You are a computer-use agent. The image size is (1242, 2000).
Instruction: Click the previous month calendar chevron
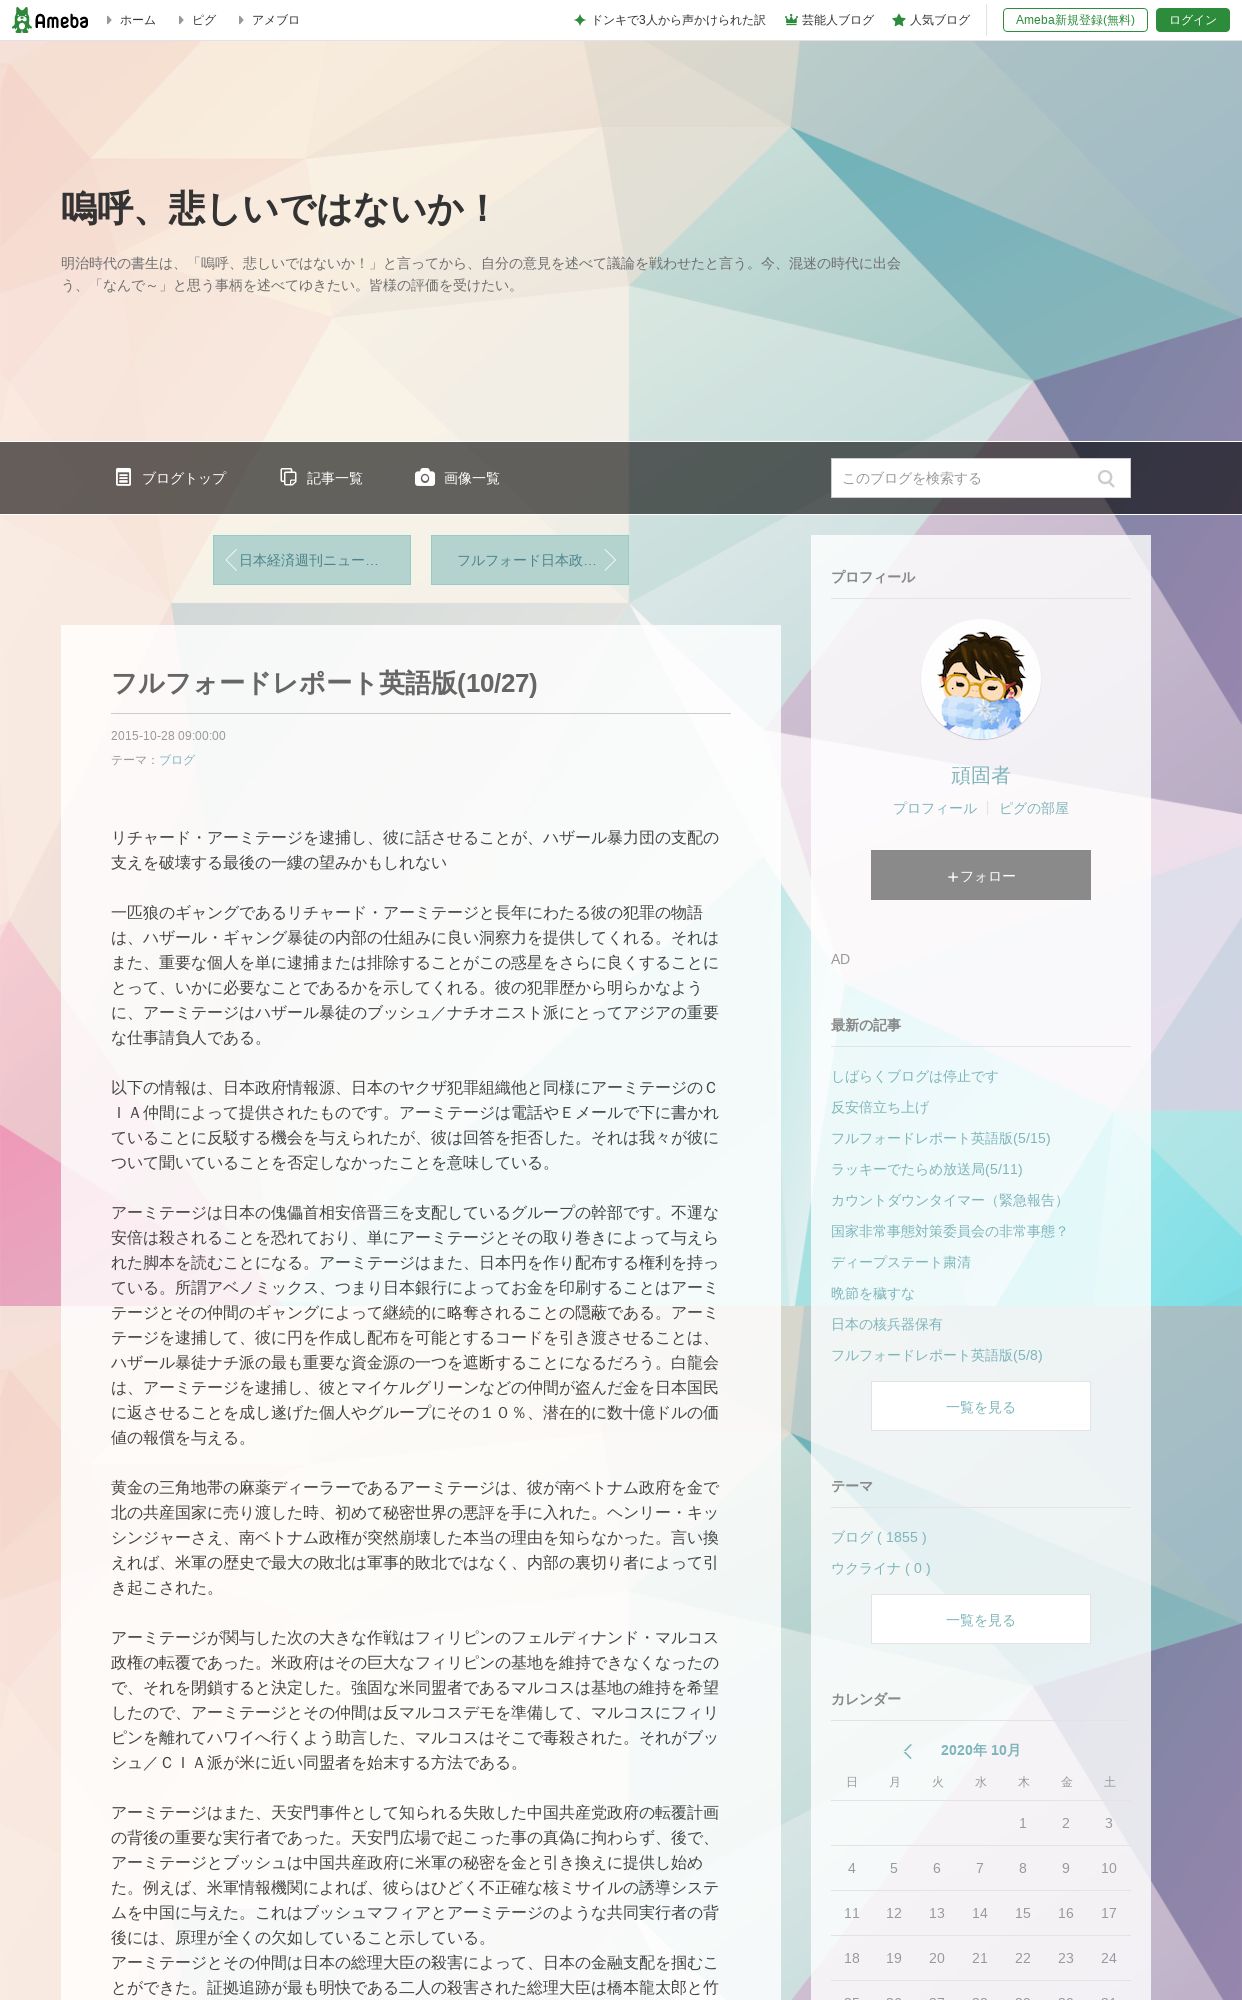(908, 1751)
